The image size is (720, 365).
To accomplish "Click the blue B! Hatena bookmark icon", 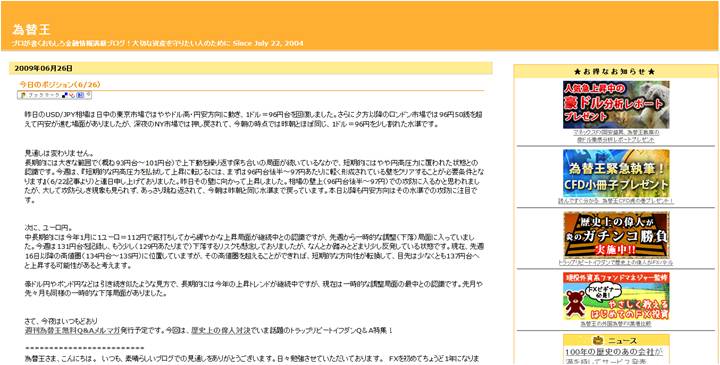I will pyautogui.click(x=80, y=95).
